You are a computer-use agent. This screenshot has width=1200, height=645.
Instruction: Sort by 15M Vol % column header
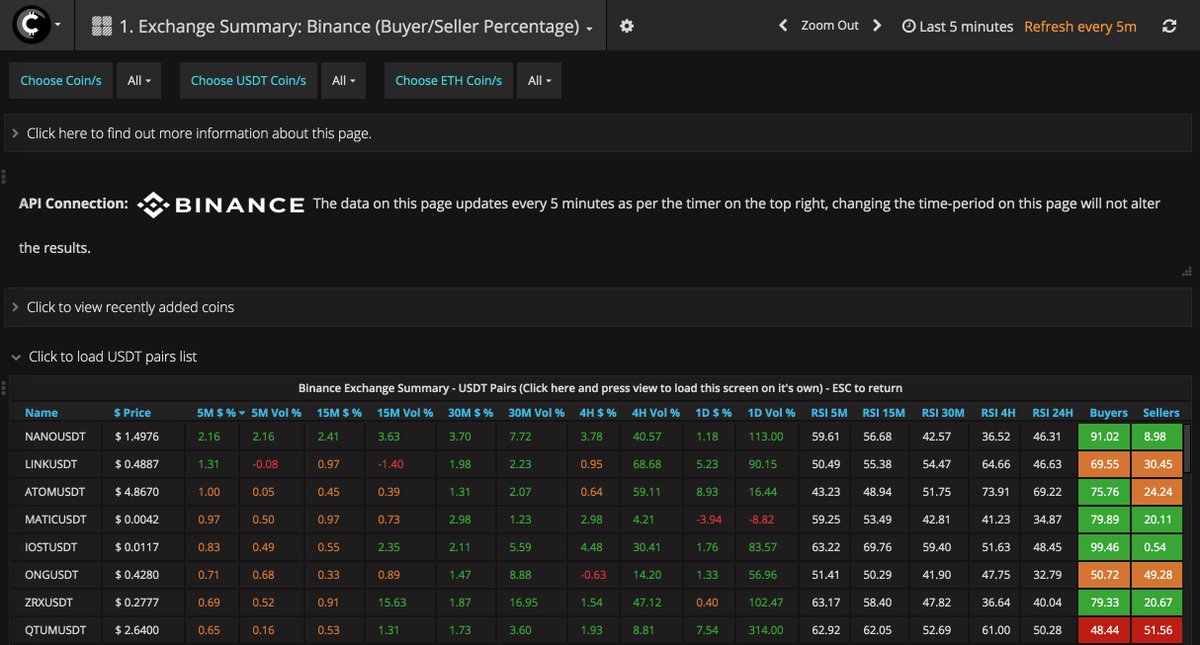click(405, 413)
